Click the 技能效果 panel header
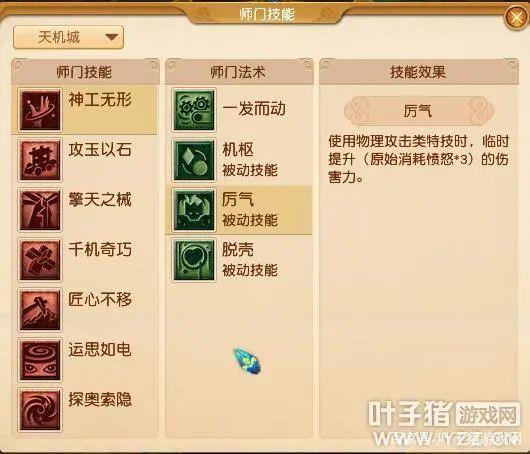This screenshot has width=530, height=454. coord(418,72)
